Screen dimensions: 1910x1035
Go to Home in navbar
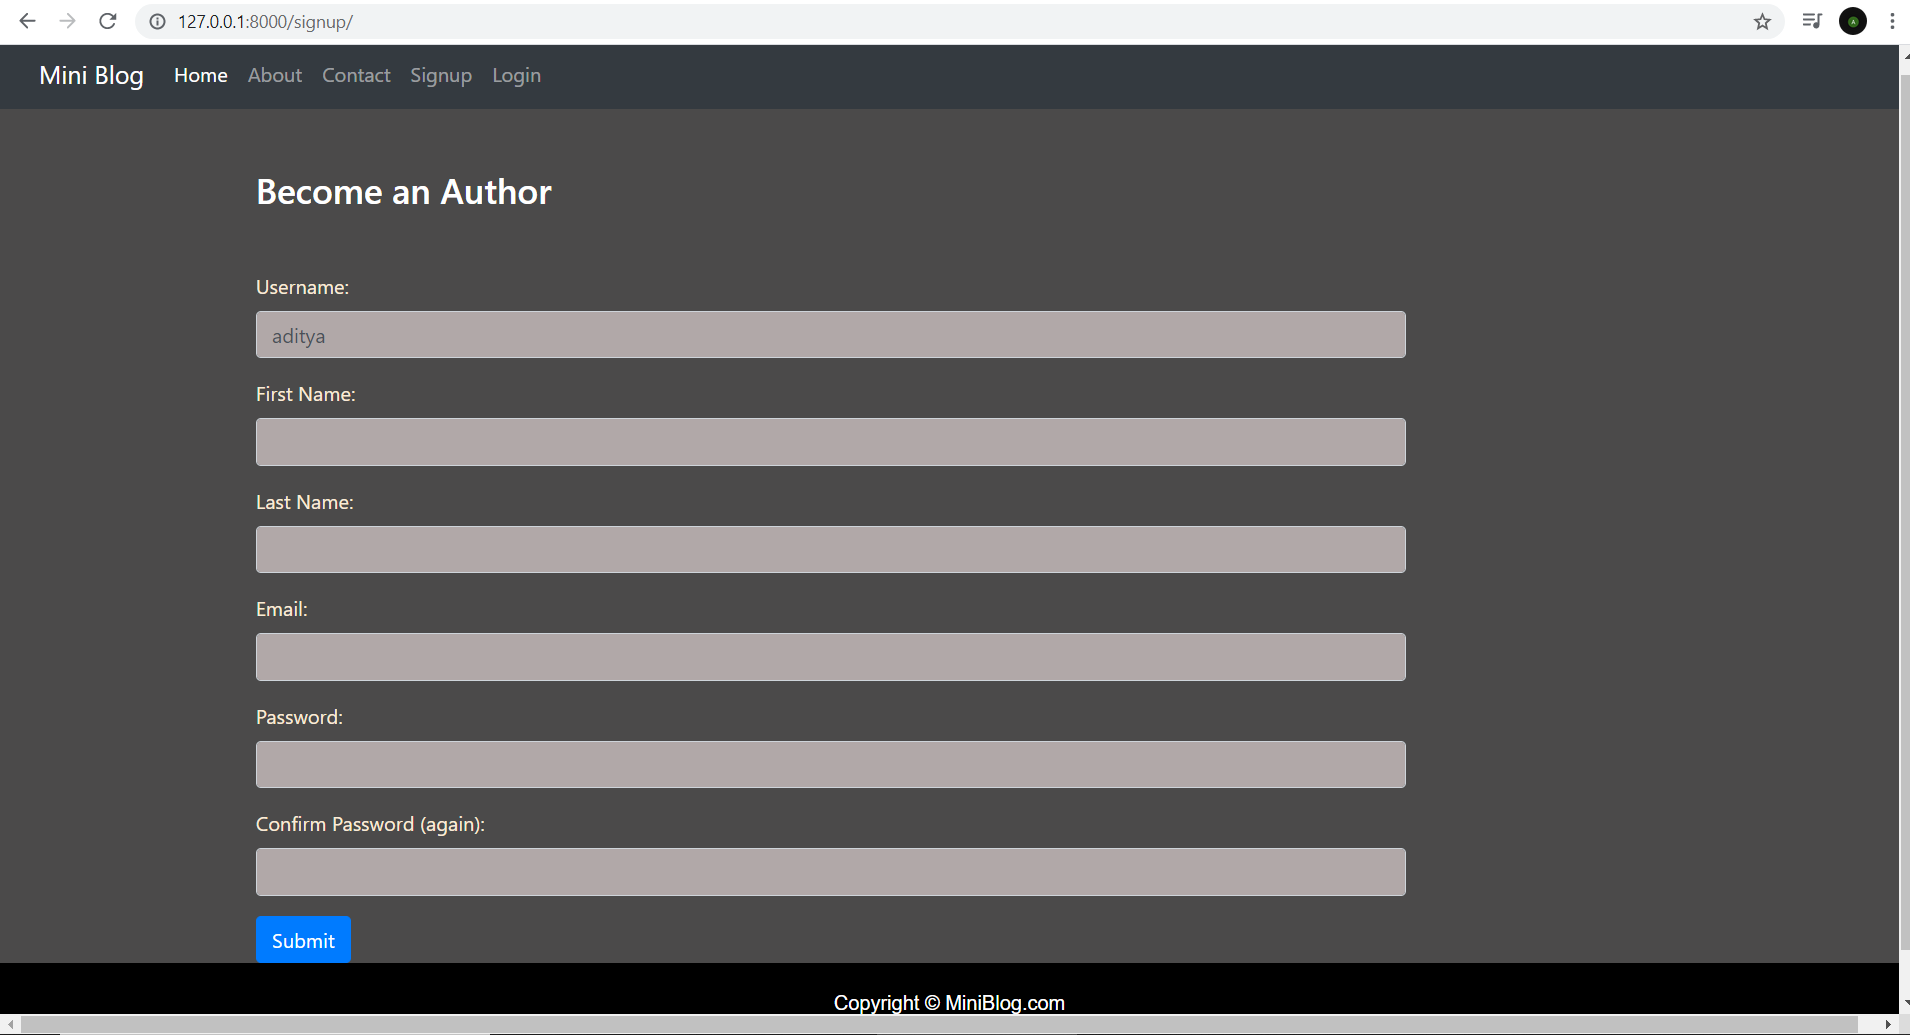pos(201,75)
